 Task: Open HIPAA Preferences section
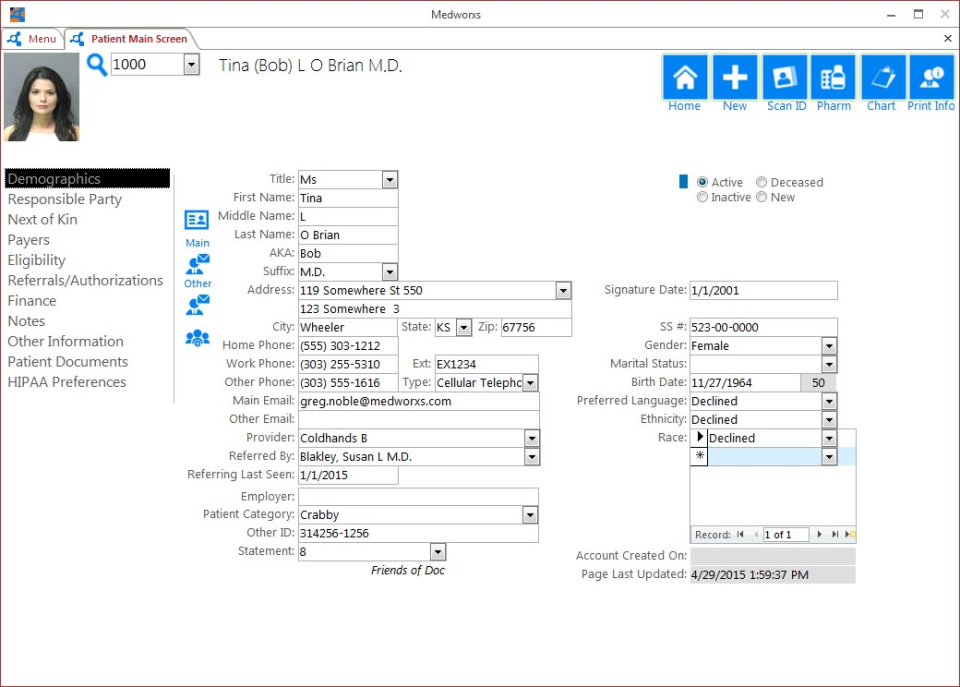67,382
